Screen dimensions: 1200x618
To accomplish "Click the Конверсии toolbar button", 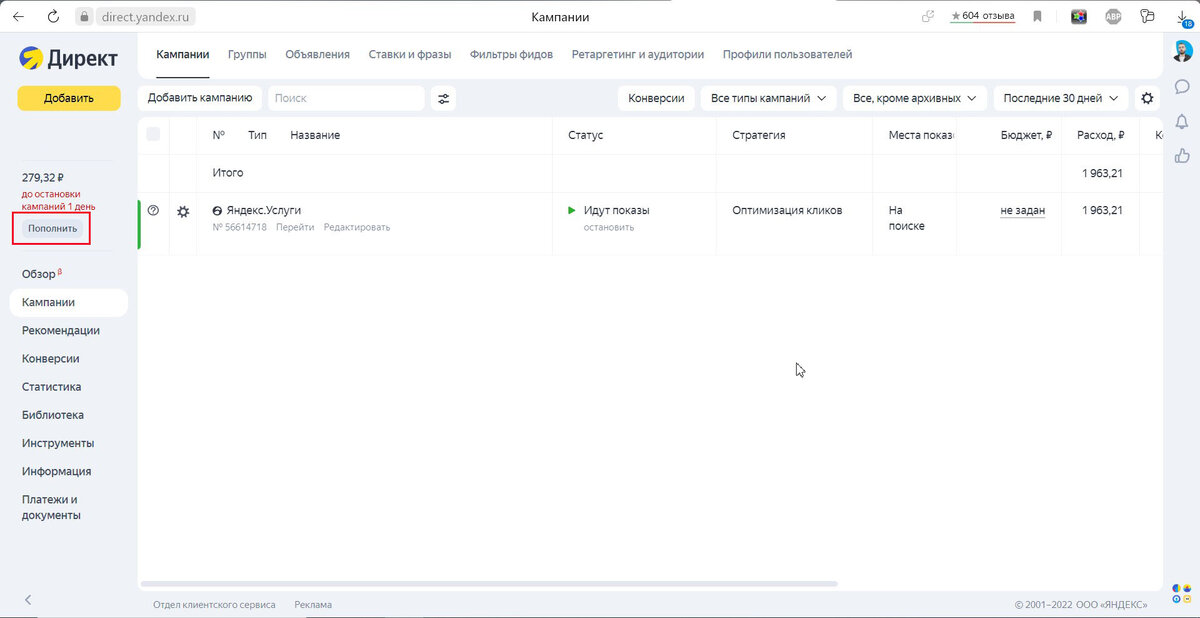I will coord(657,98).
